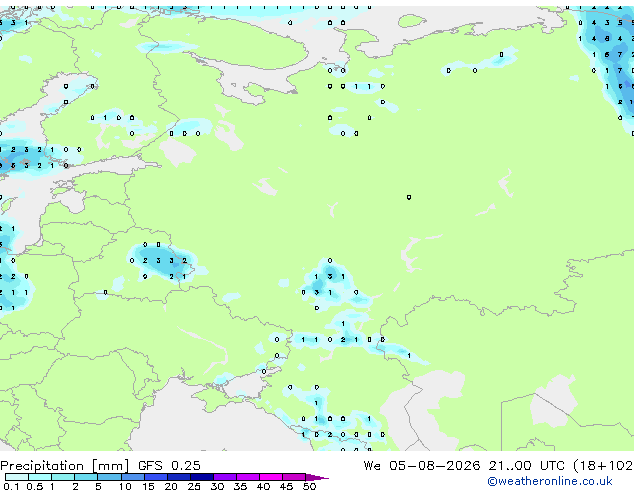Click the over-50 arrow tip of legend
This screenshot has width=634, height=490.
[x=317, y=477]
